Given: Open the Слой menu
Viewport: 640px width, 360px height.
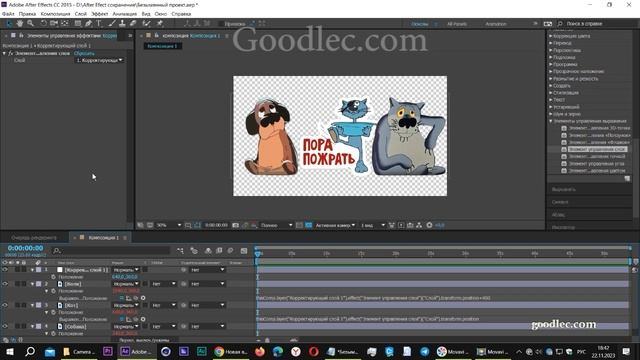Looking at the screenshot, I should pyautogui.click(x=80, y=14).
